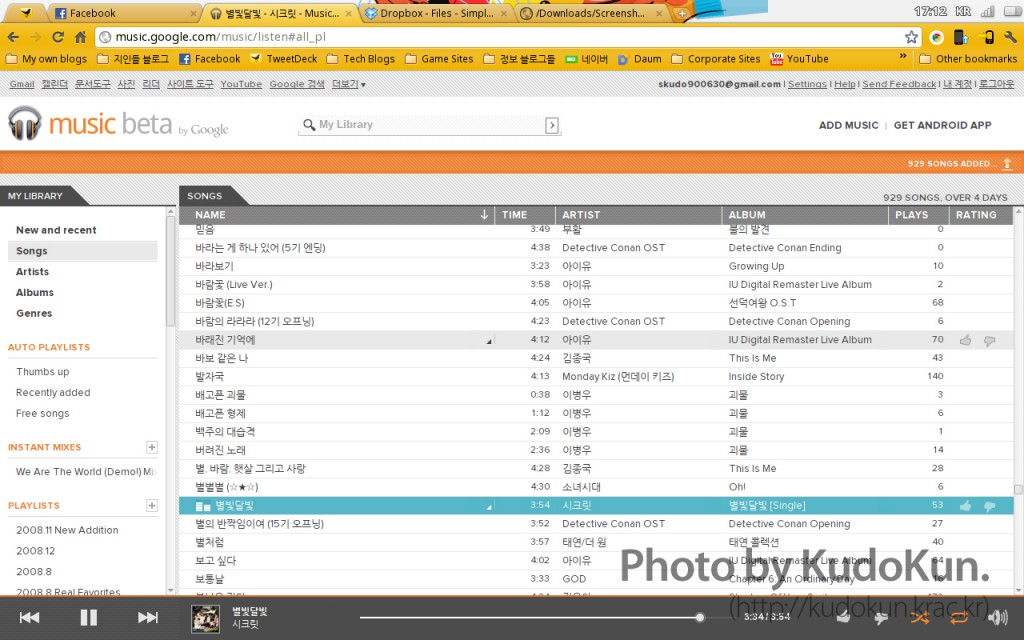Screen dimensions: 1024x640
Task: Open the Chrome extension icon in toolbar
Action: click(936, 37)
